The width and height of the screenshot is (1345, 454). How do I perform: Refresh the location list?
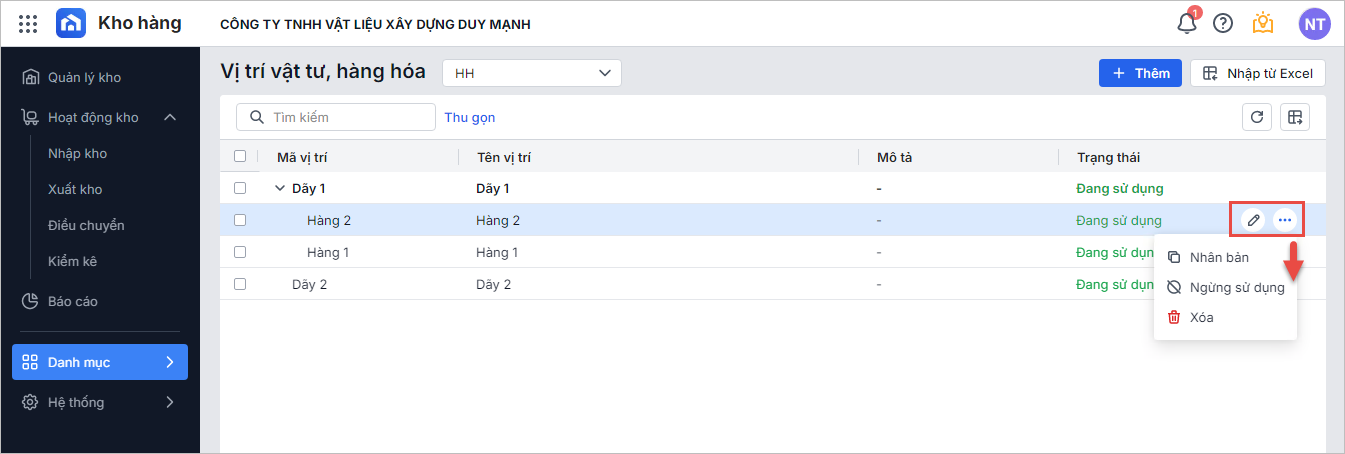(x=1257, y=117)
